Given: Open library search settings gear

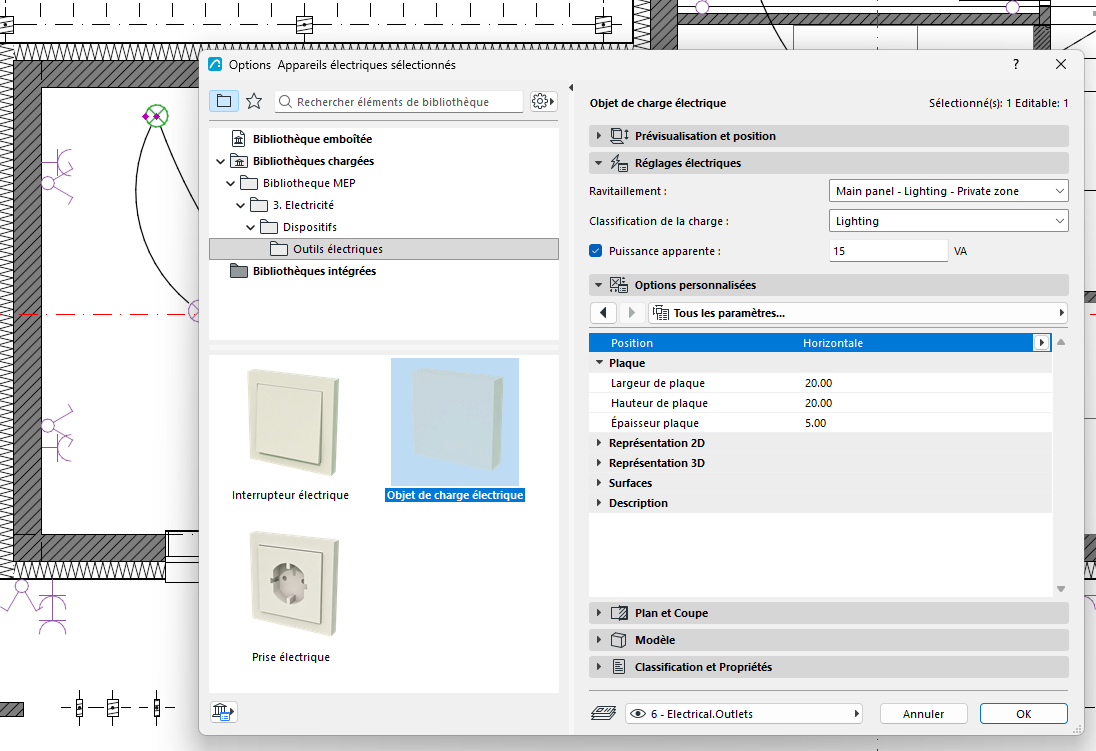Looking at the screenshot, I should click(543, 101).
